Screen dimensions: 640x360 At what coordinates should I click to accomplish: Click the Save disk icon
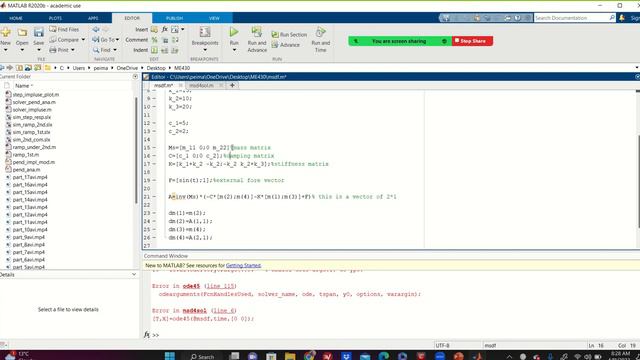pos(39,33)
